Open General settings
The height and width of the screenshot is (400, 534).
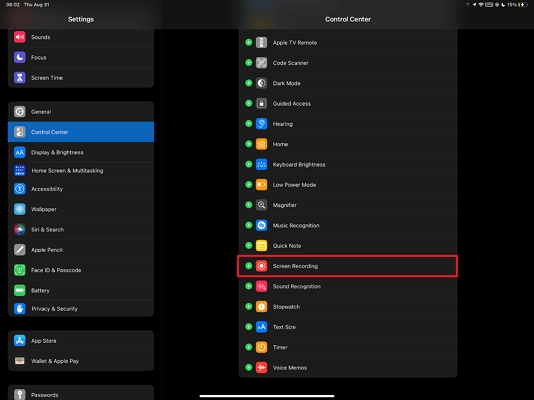[x=81, y=112]
